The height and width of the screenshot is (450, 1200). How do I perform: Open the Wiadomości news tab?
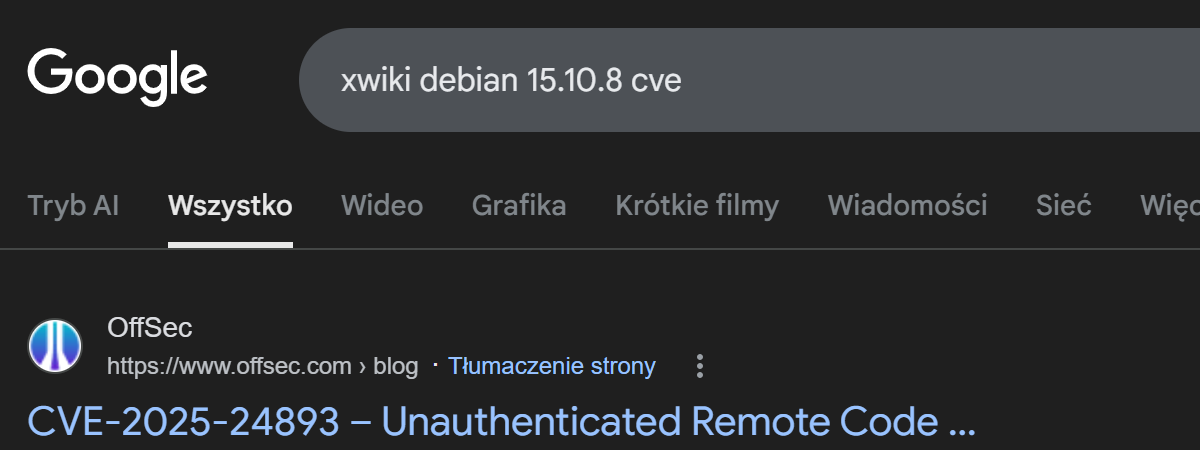[x=907, y=206]
